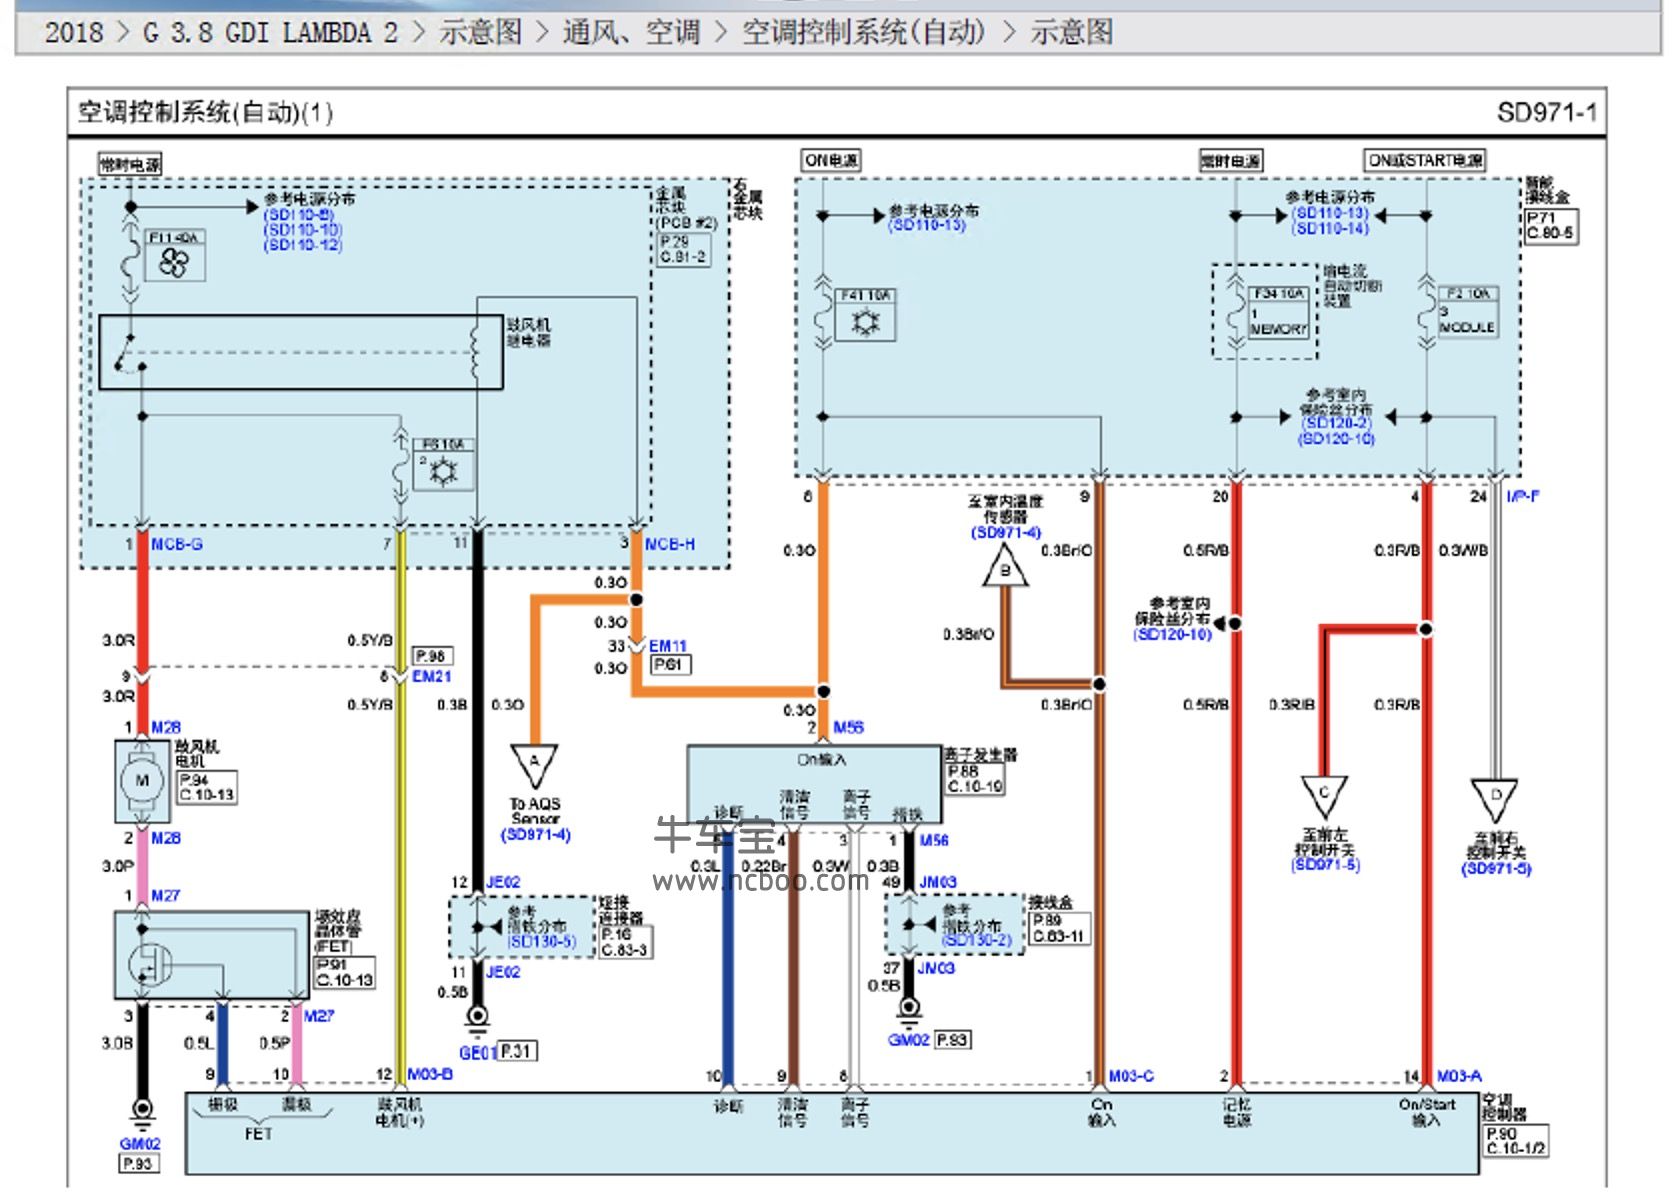The height and width of the screenshot is (1194, 1678).
Task: Open the SD130-2 link in junction box
Action: (x=977, y=940)
